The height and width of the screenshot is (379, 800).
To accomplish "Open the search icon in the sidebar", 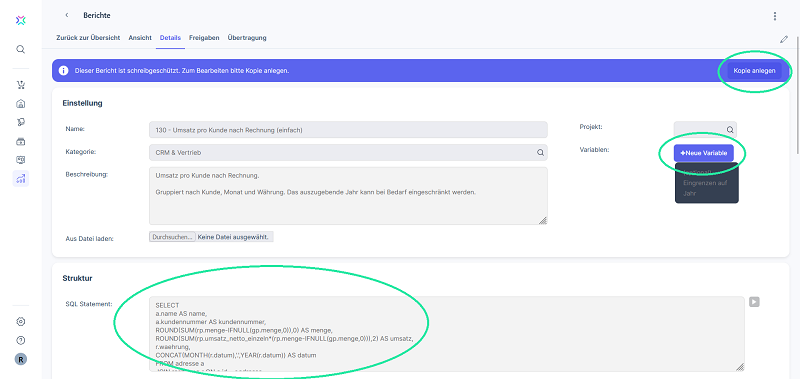I will pos(20,49).
